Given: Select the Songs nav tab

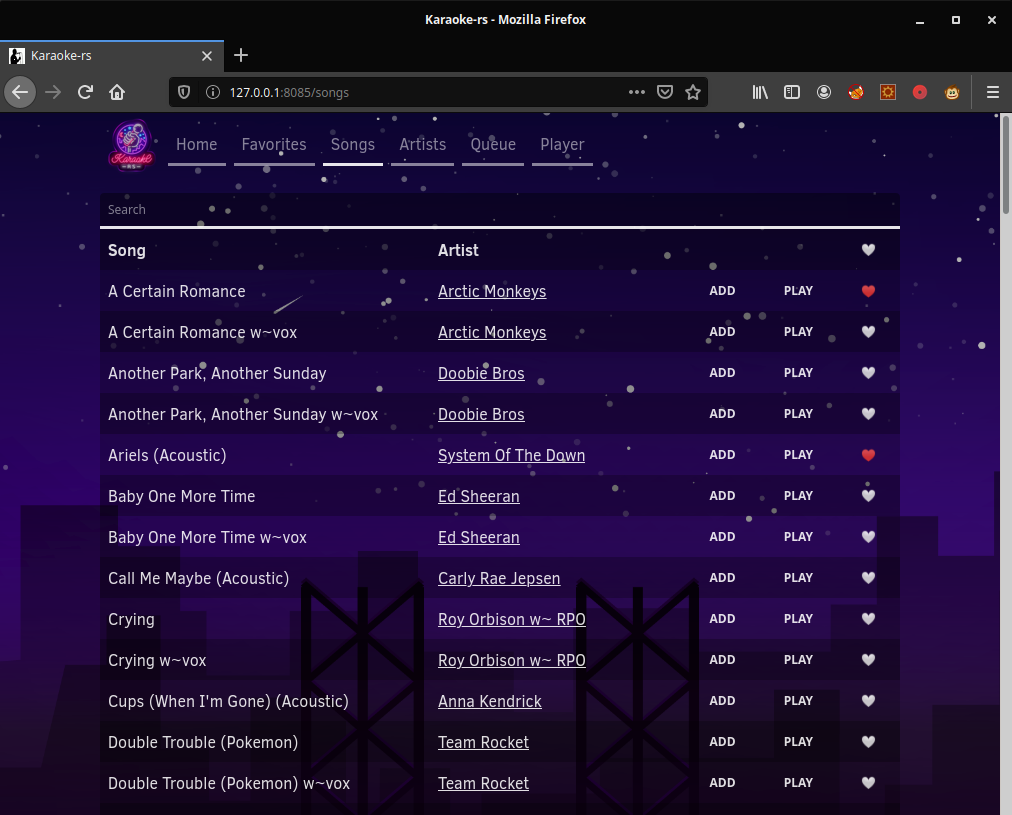Looking at the screenshot, I should point(353,145).
